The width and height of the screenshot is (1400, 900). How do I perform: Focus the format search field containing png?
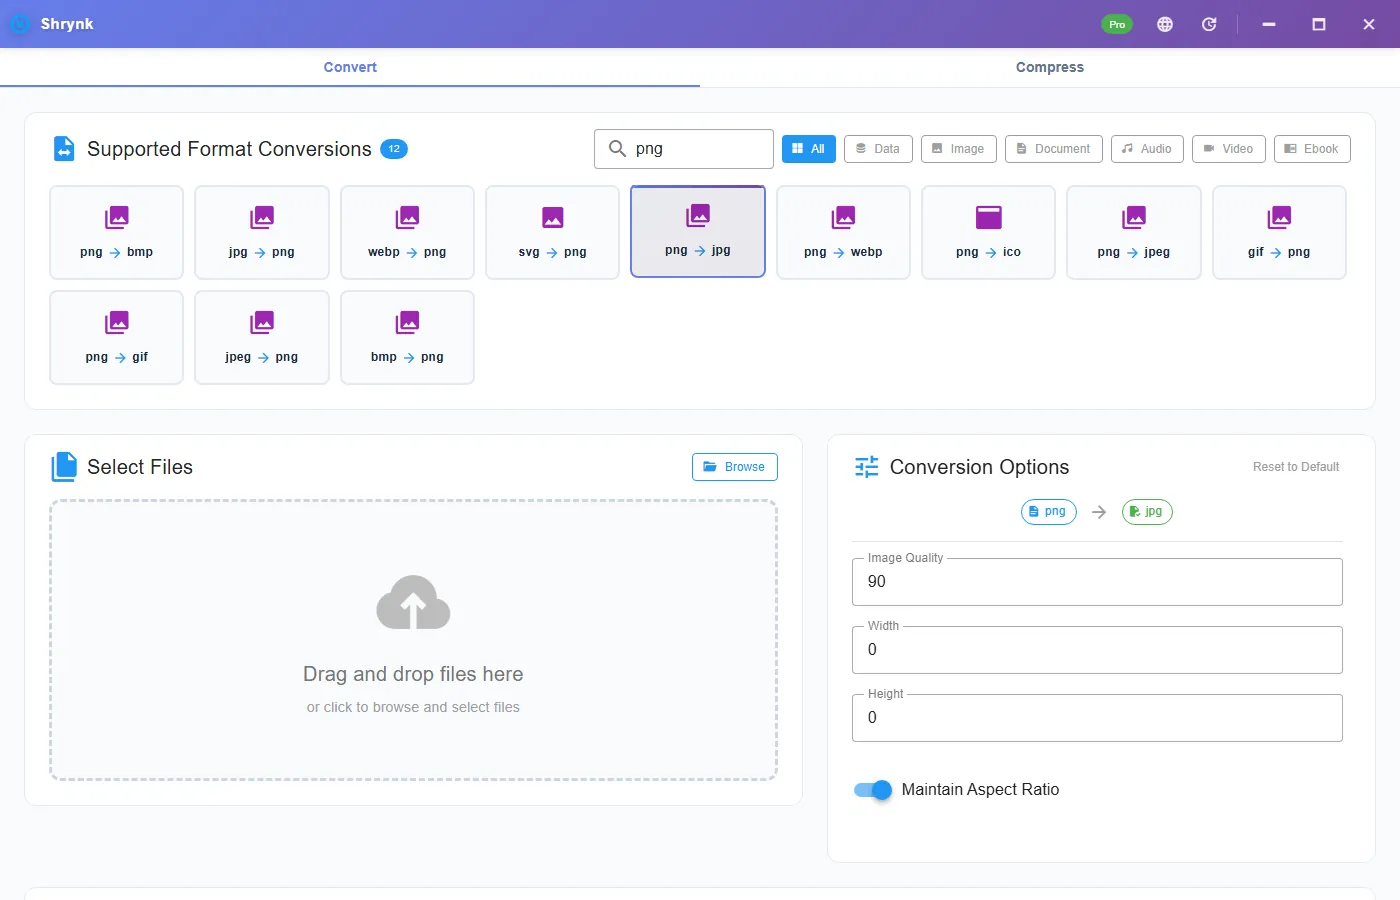(x=684, y=149)
